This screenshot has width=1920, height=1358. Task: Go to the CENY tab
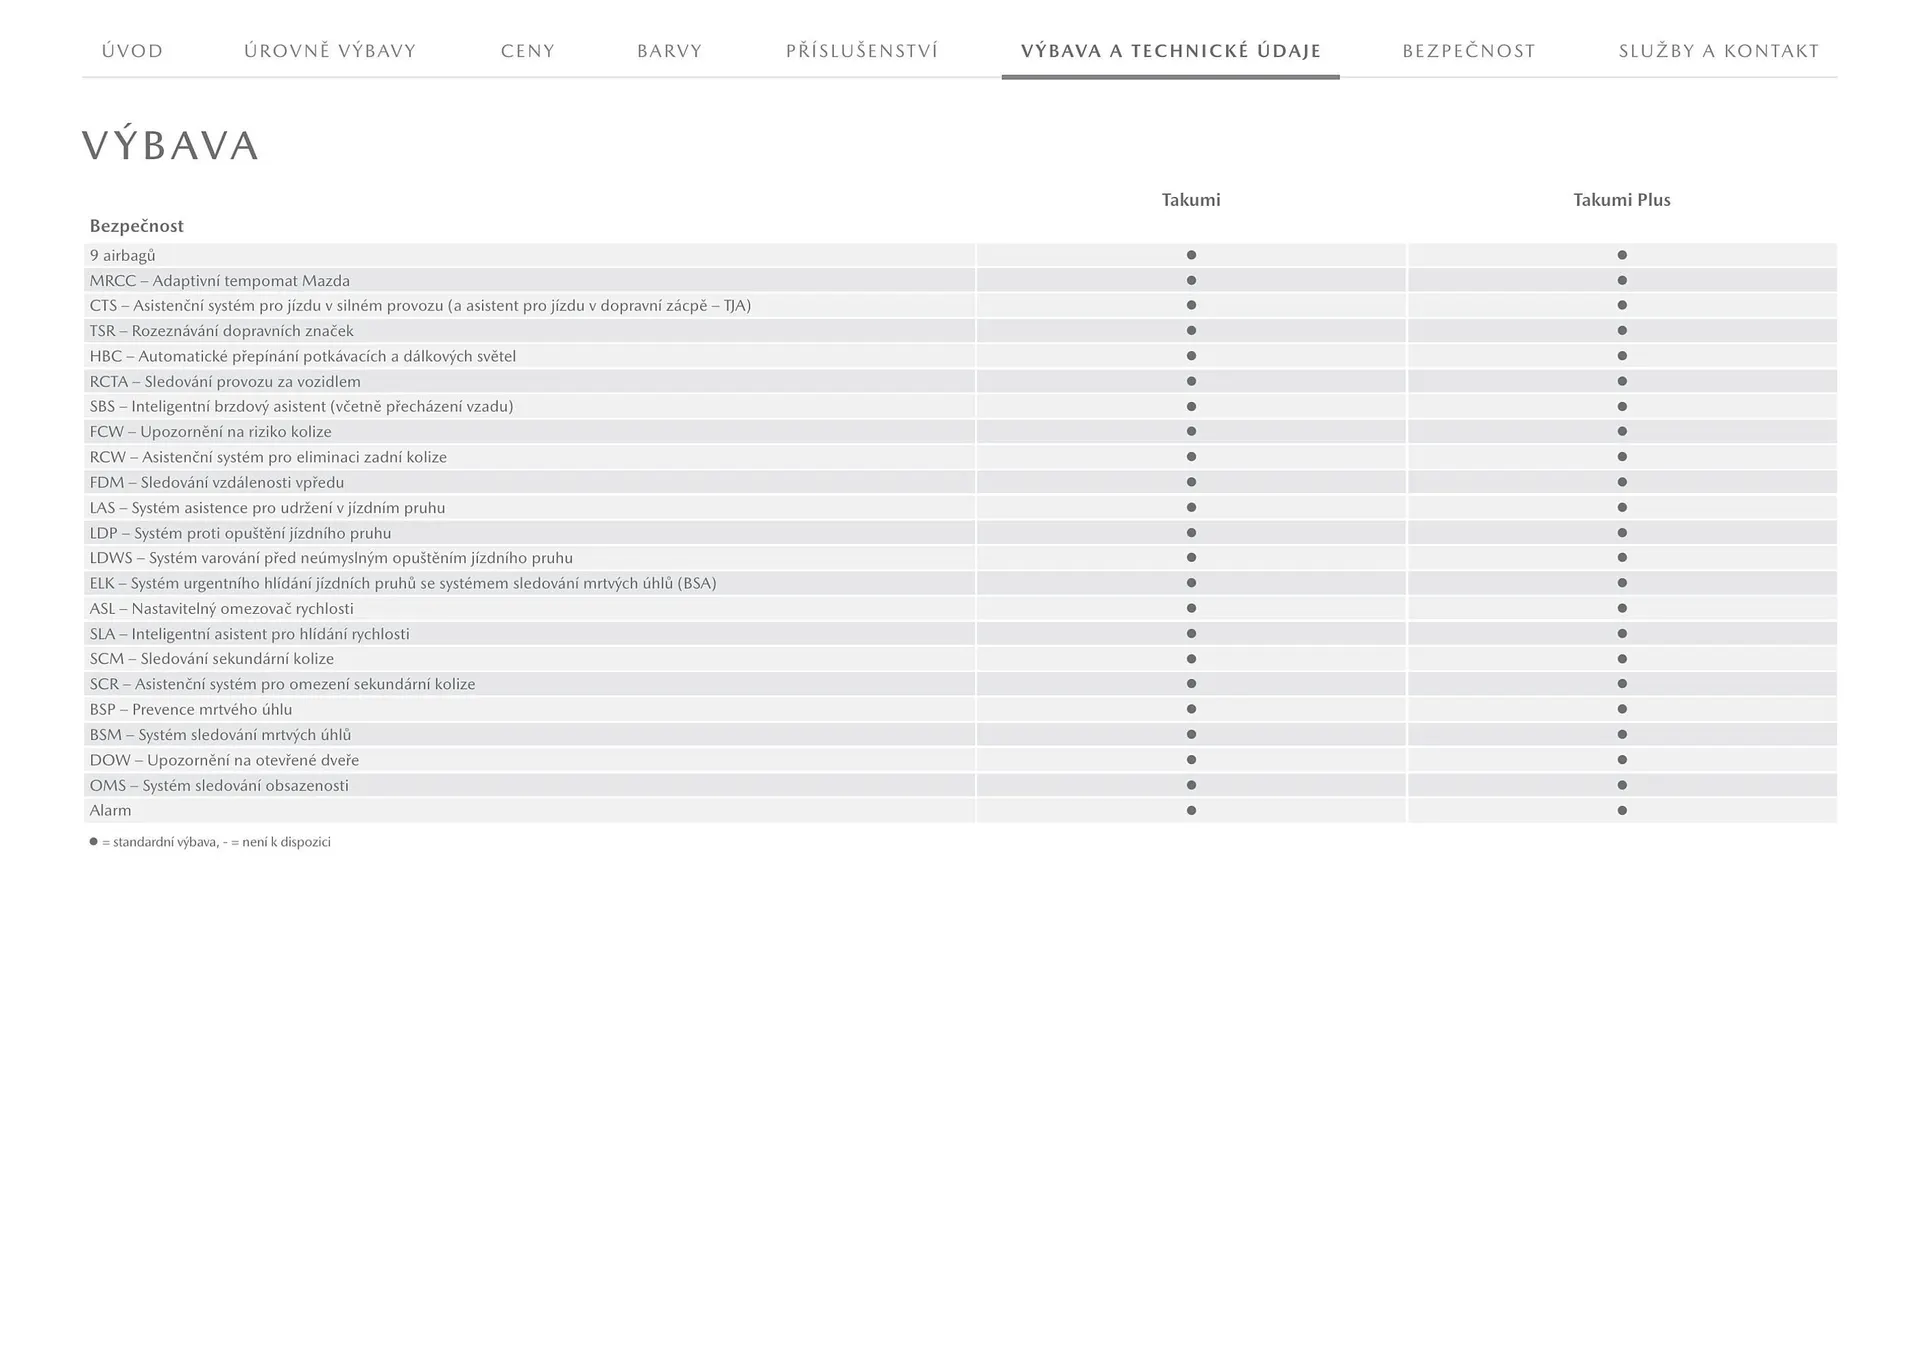coord(527,51)
